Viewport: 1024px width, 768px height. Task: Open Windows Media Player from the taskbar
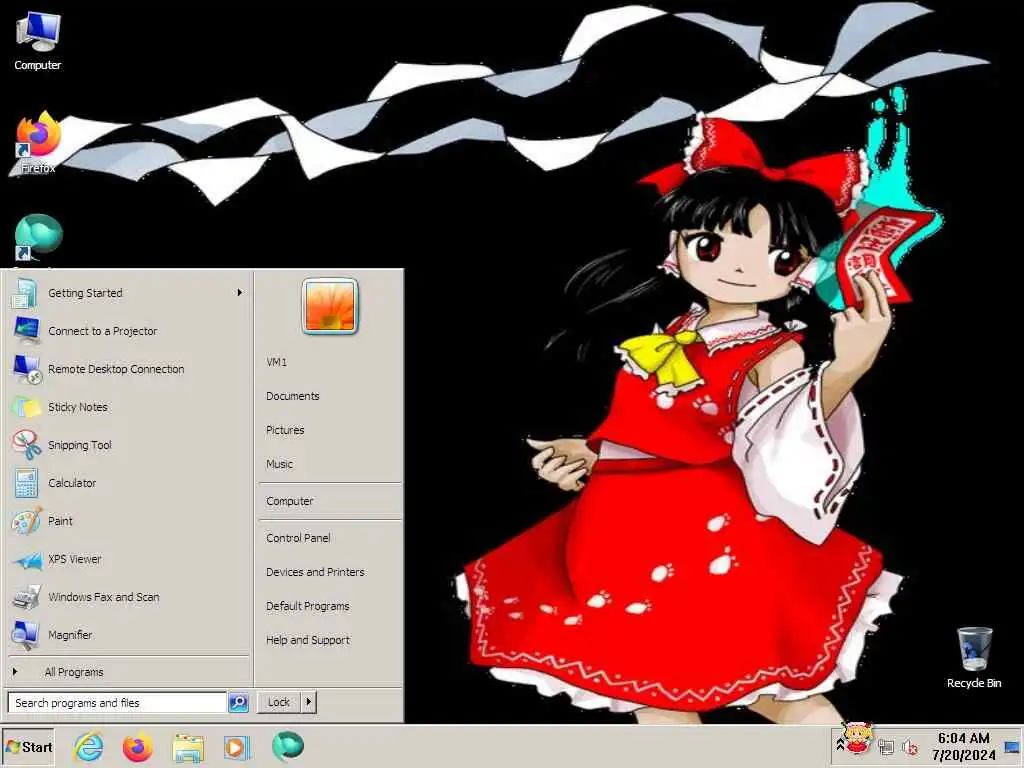pos(237,746)
